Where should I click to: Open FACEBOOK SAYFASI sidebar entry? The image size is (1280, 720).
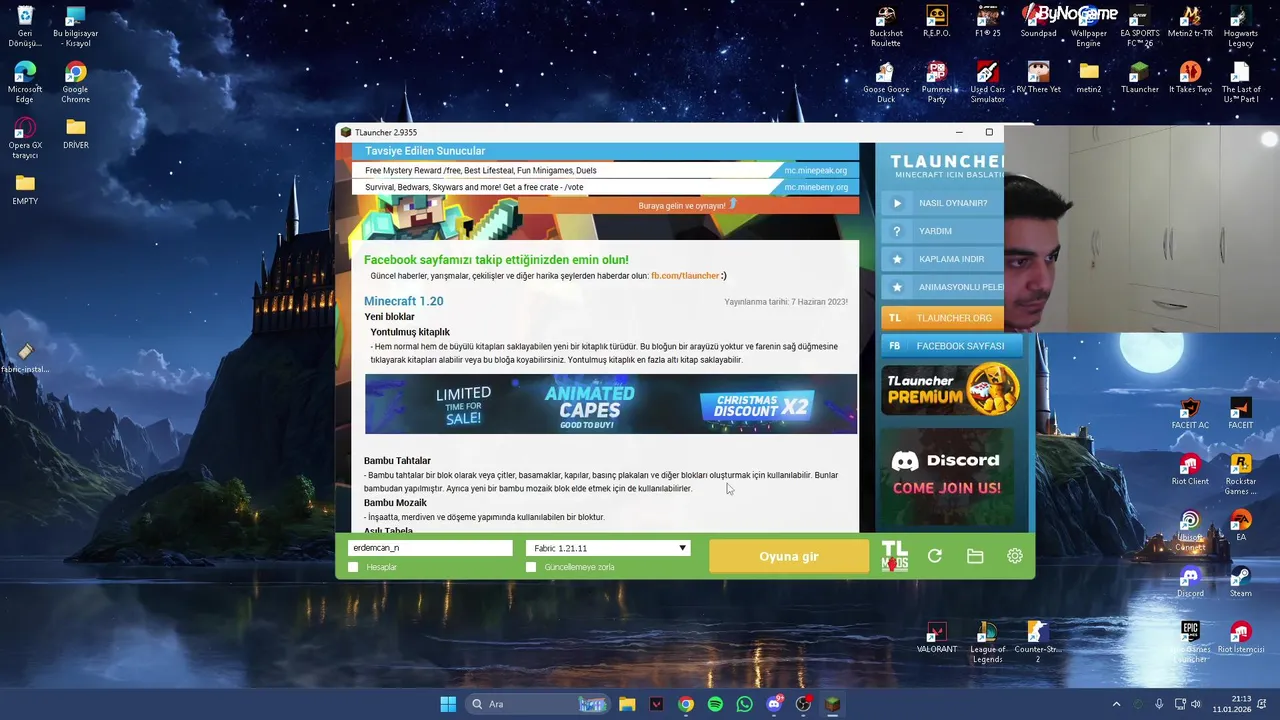pyautogui.click(x=950, y=346)
